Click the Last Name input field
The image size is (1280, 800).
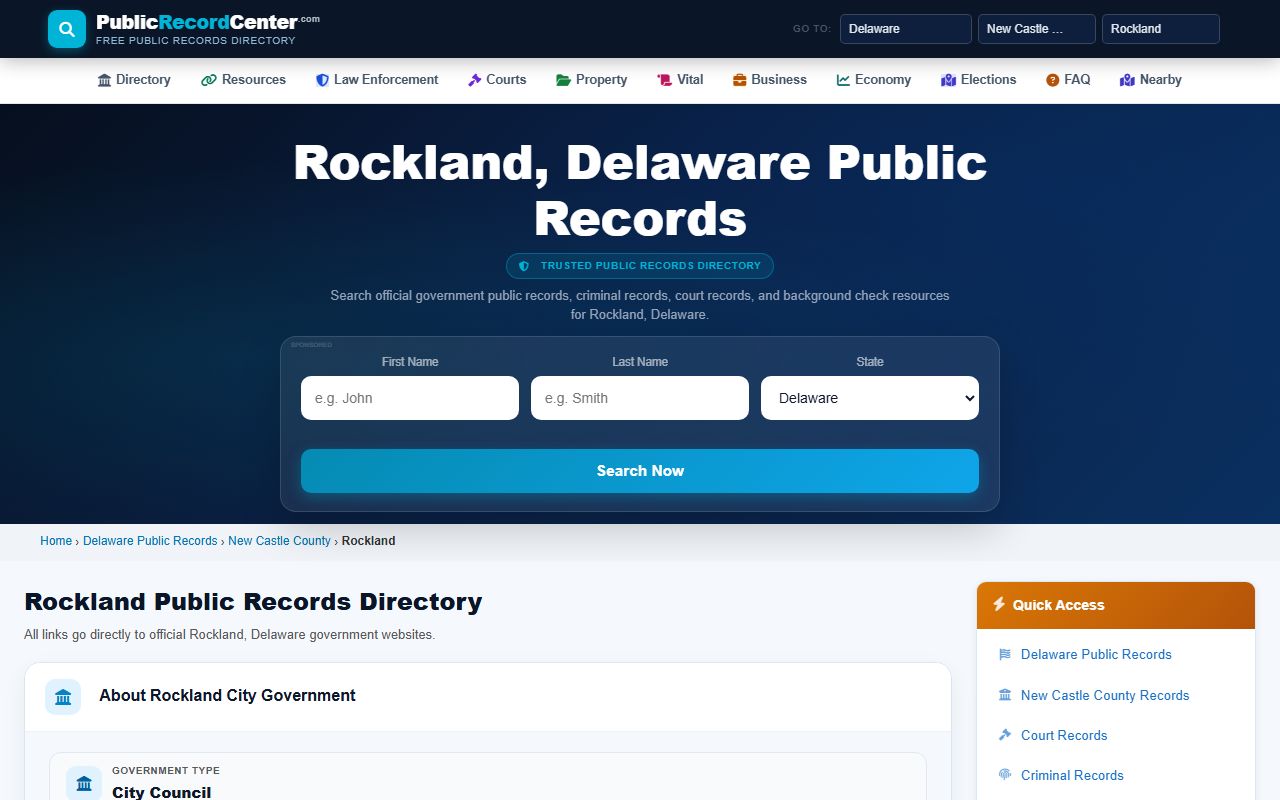point(640,398)
